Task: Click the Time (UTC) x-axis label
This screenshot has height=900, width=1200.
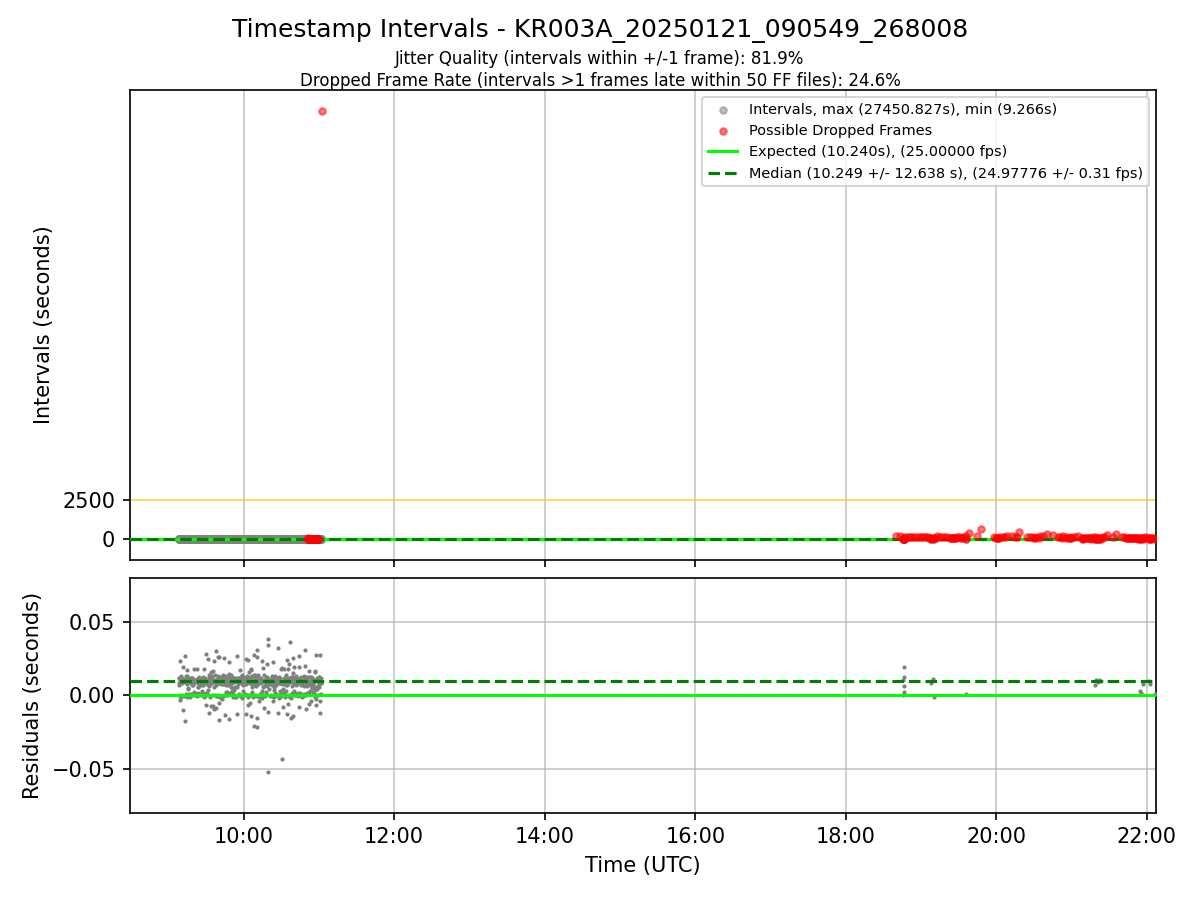Action: [x=643, y=865]
